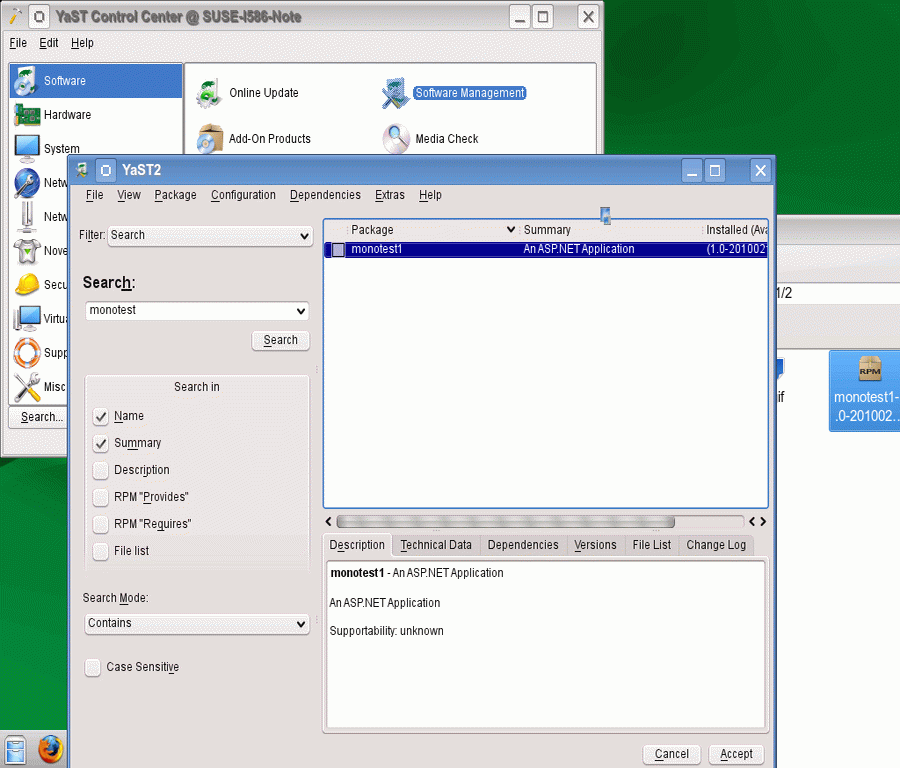The width and height of the screenshot is (900, 768).
Task: Click the right scroll arrow of package list
Action: click(763, 522)
